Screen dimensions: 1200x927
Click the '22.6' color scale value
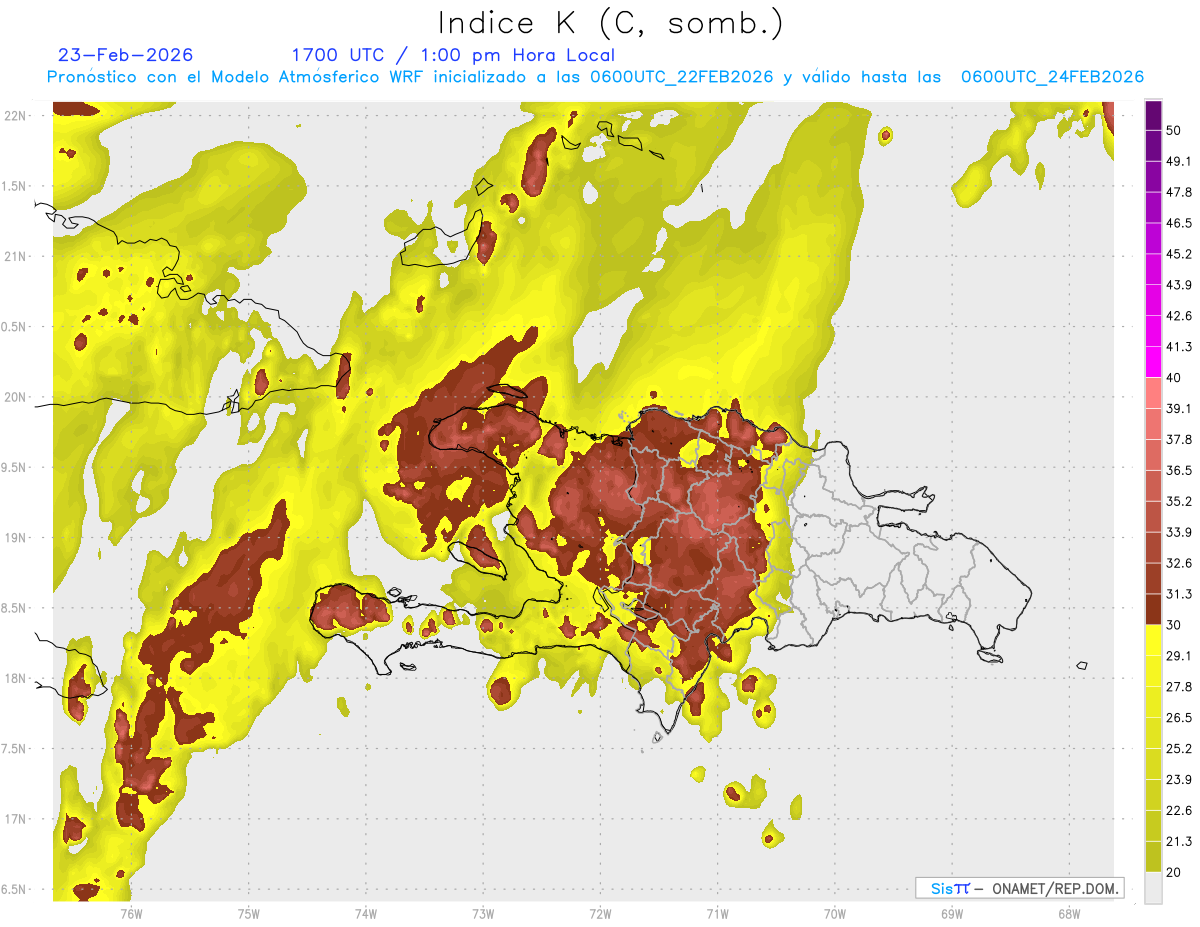pyautogui.click(x=1179, y=811)
